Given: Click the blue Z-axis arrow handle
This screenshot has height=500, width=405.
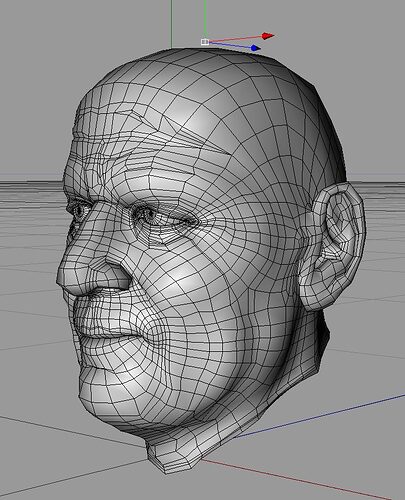Looking at the screenshot, I should click(256, 48).
